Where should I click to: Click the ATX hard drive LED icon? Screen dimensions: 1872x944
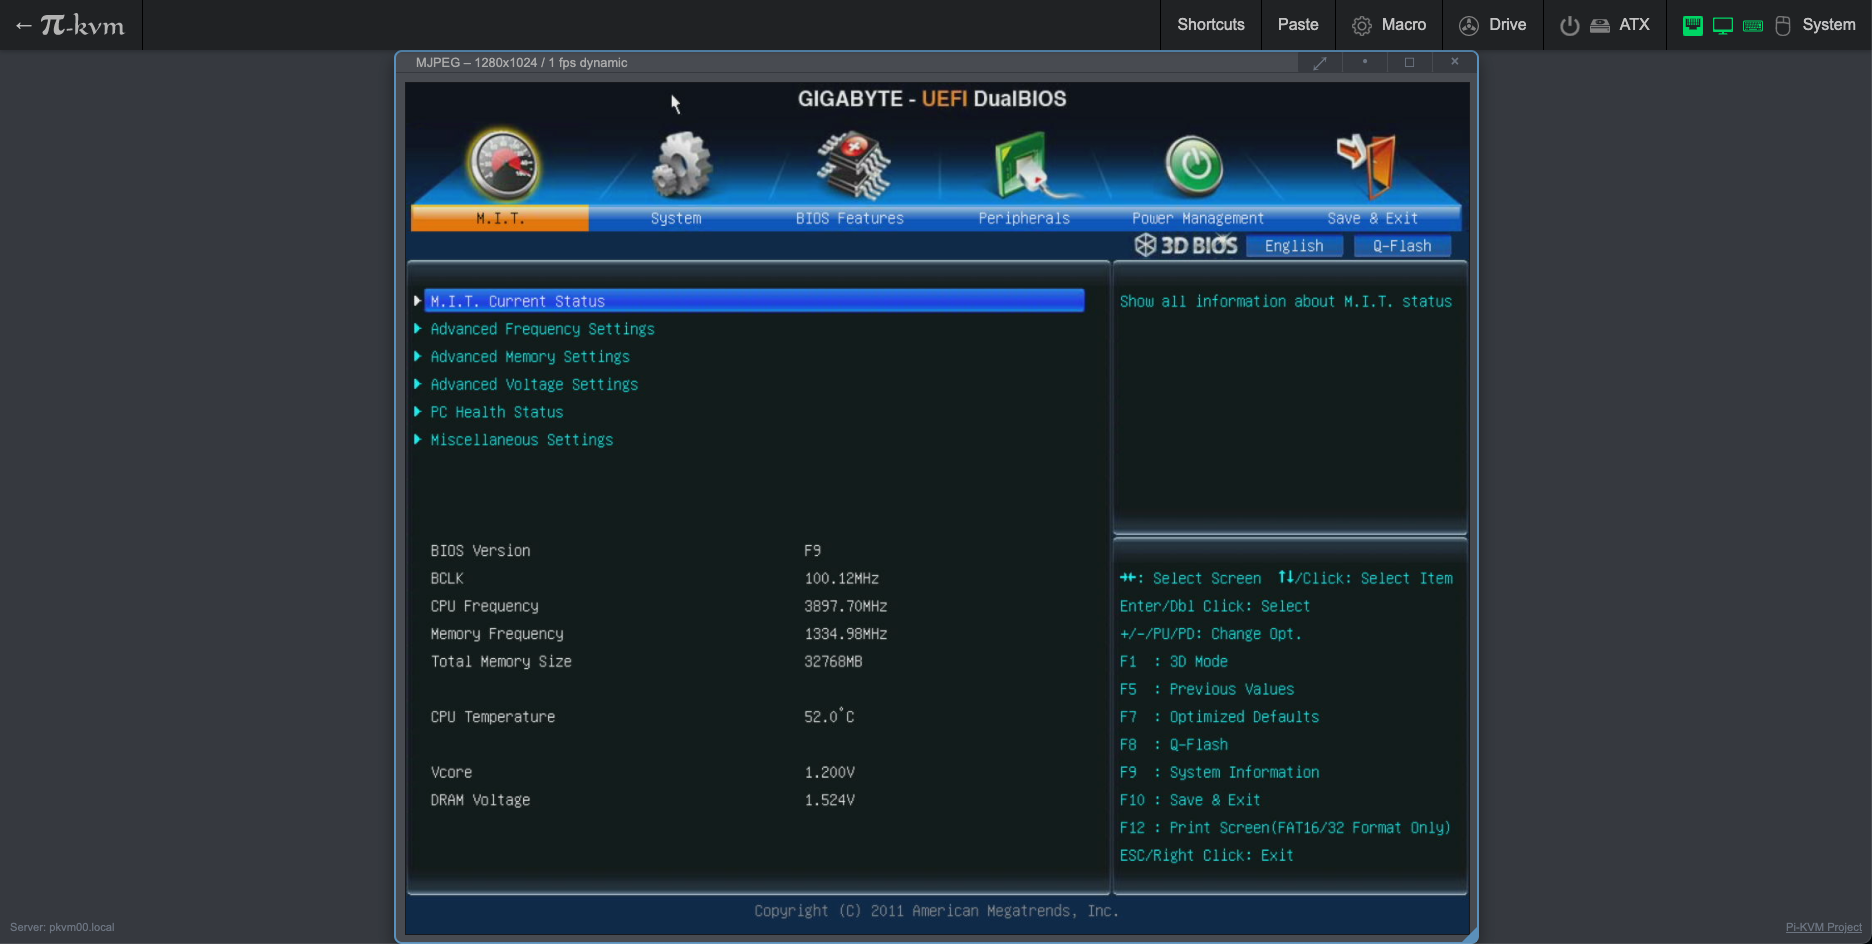click(x=1600, y=26)
